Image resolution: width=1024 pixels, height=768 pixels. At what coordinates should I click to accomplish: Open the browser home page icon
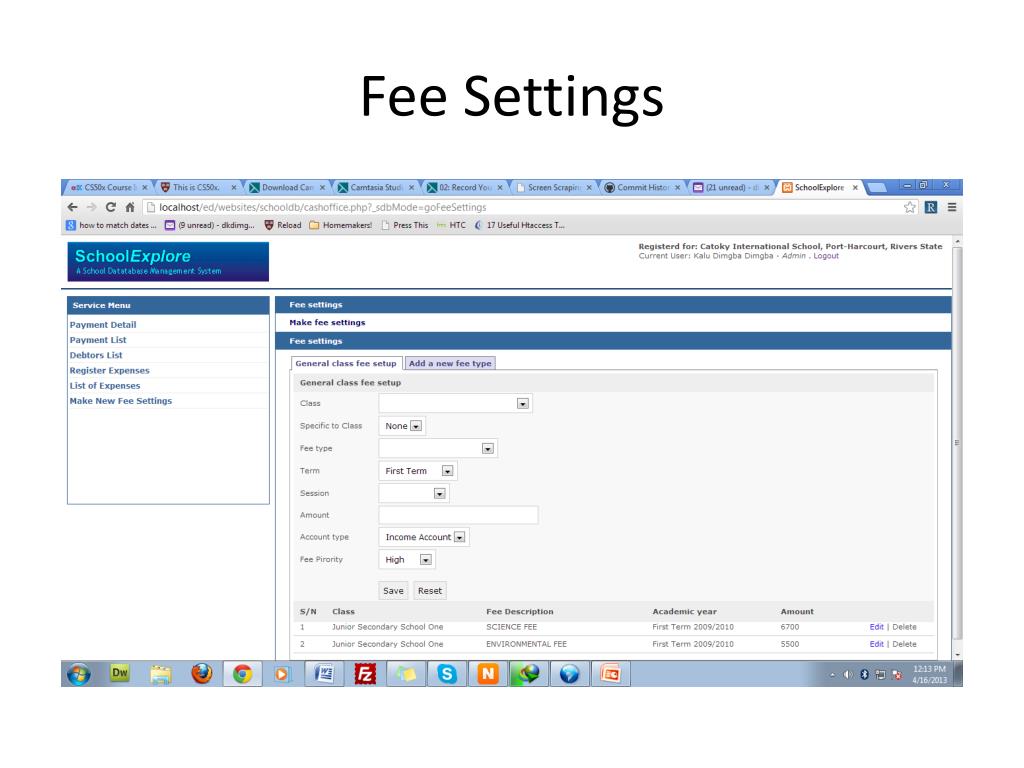tap(130, 207)
